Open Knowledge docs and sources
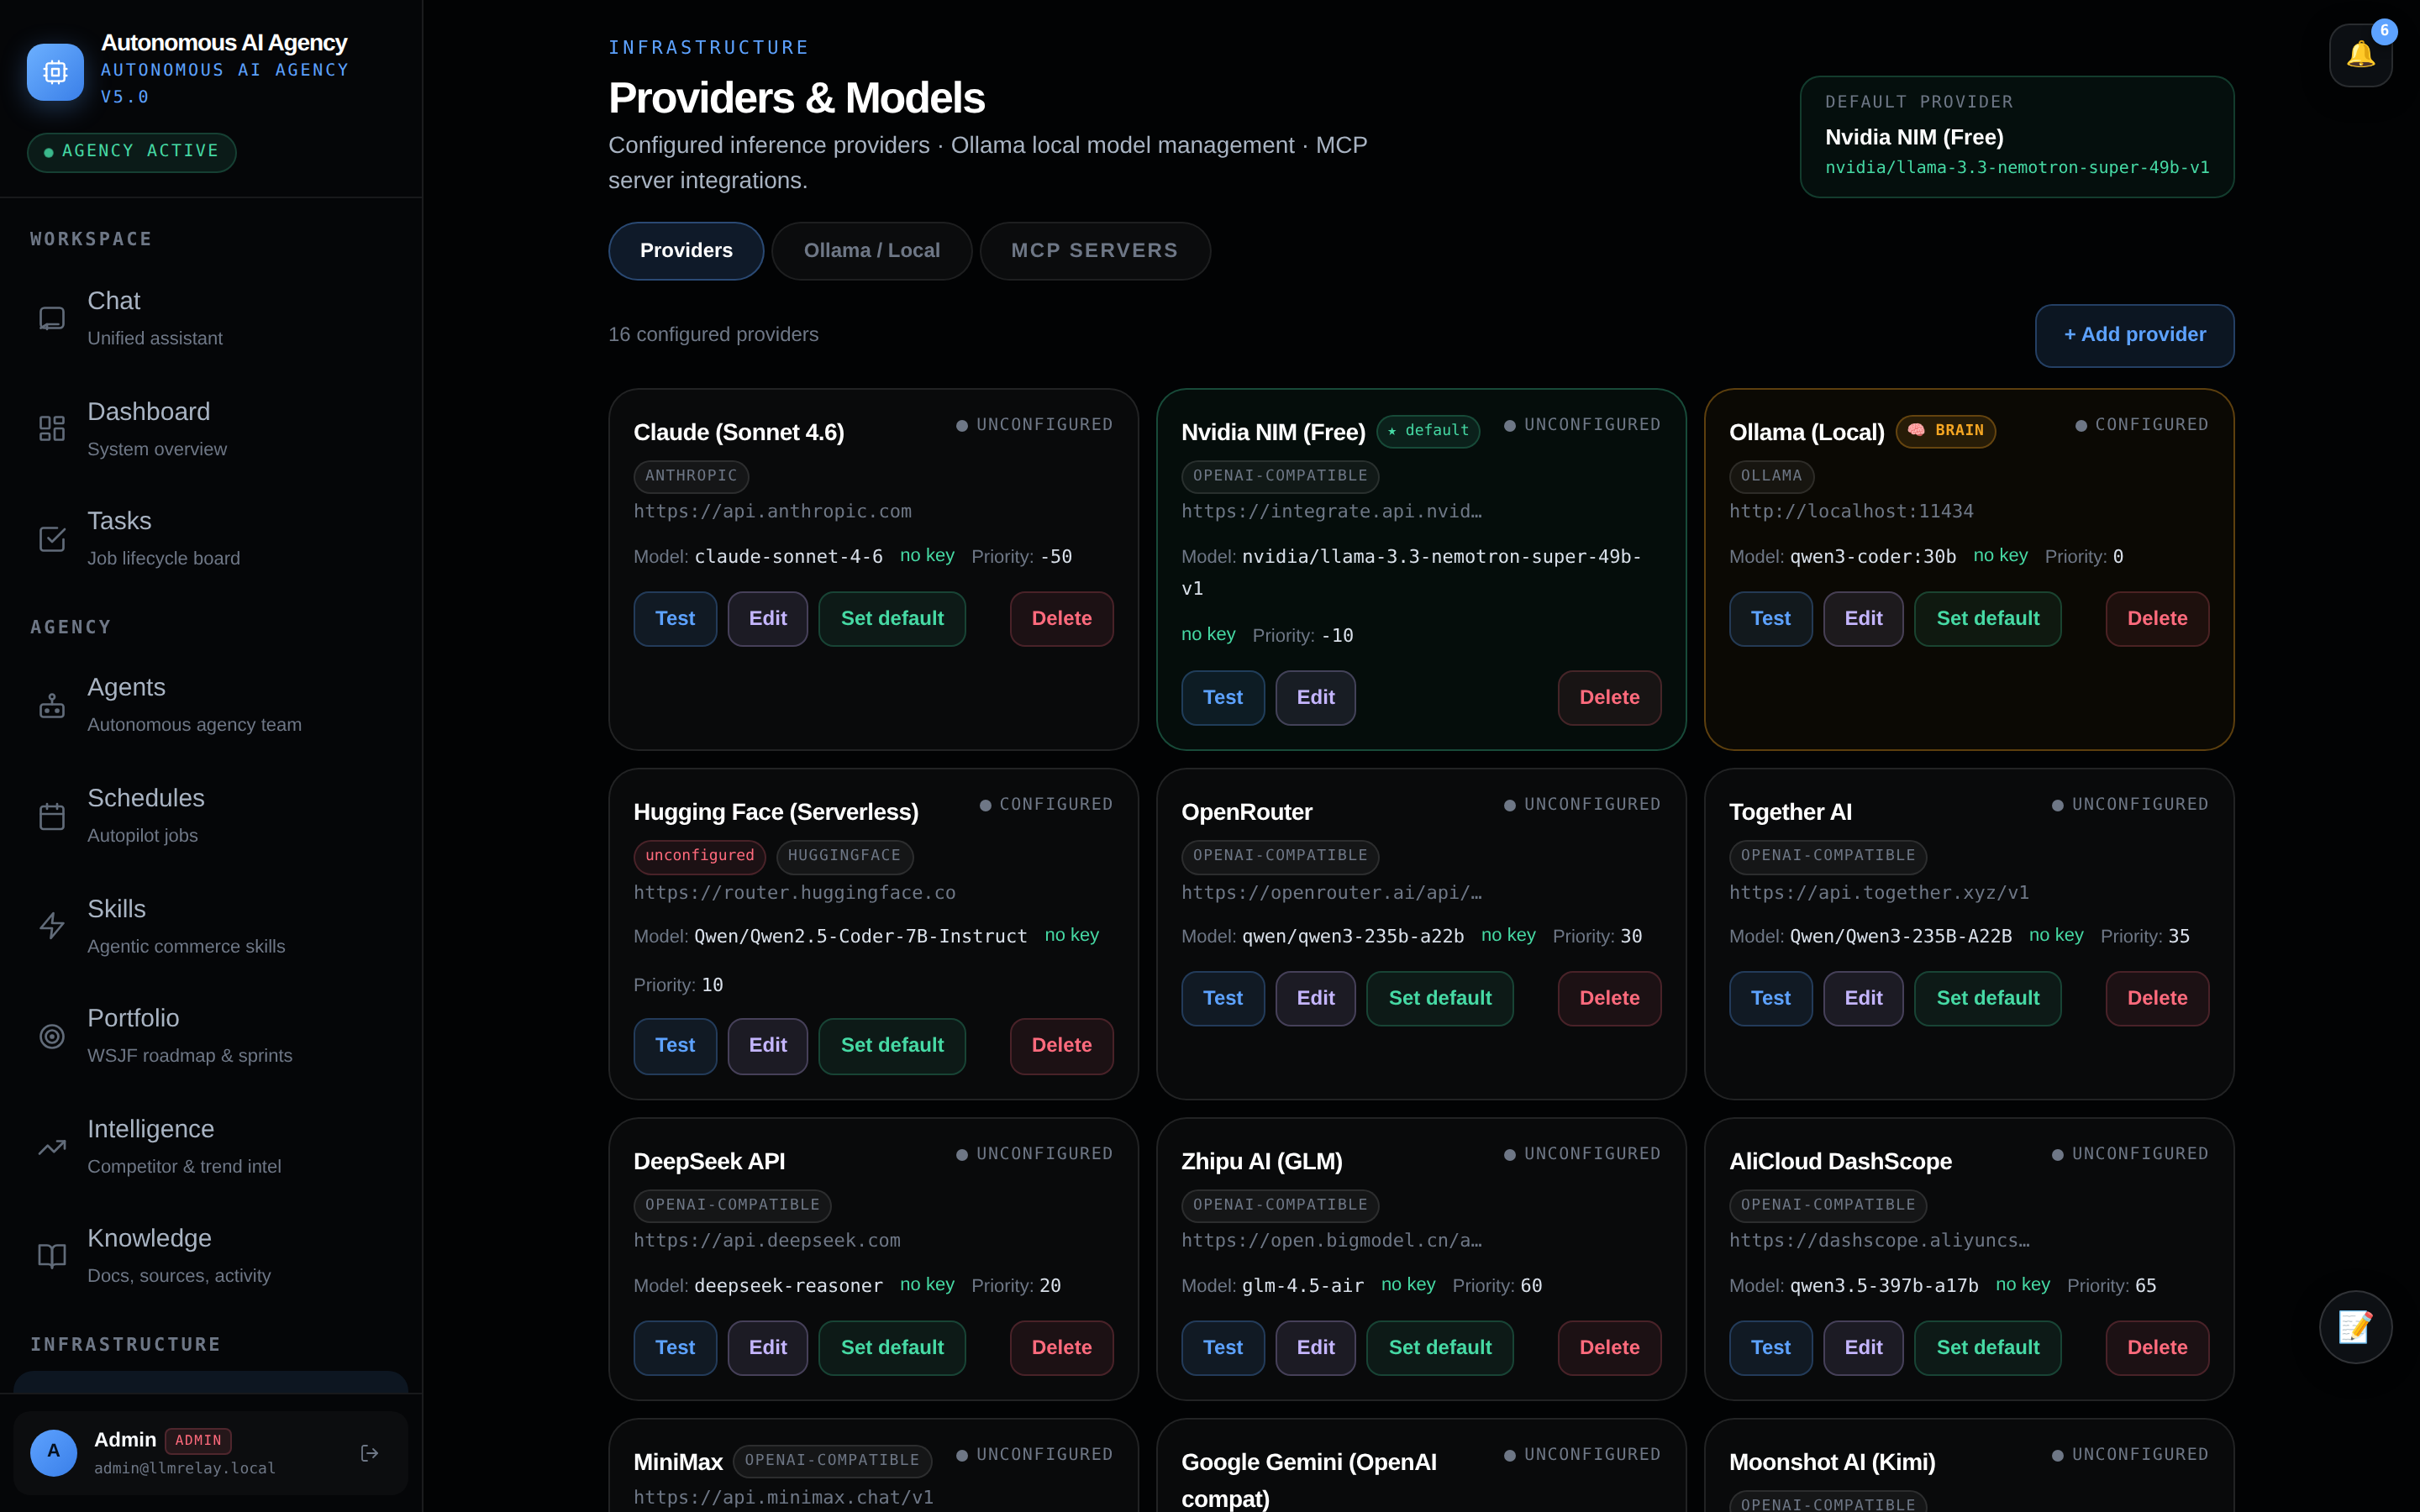The width and height of the screenshot is (2420, 1512). [x=211, y=1256]
